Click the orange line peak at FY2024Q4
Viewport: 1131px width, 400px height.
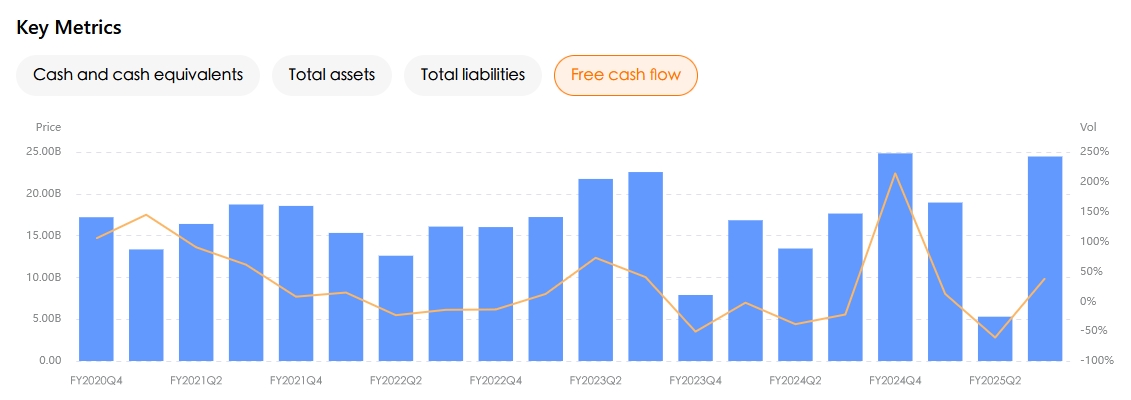[x=895, y=174]
